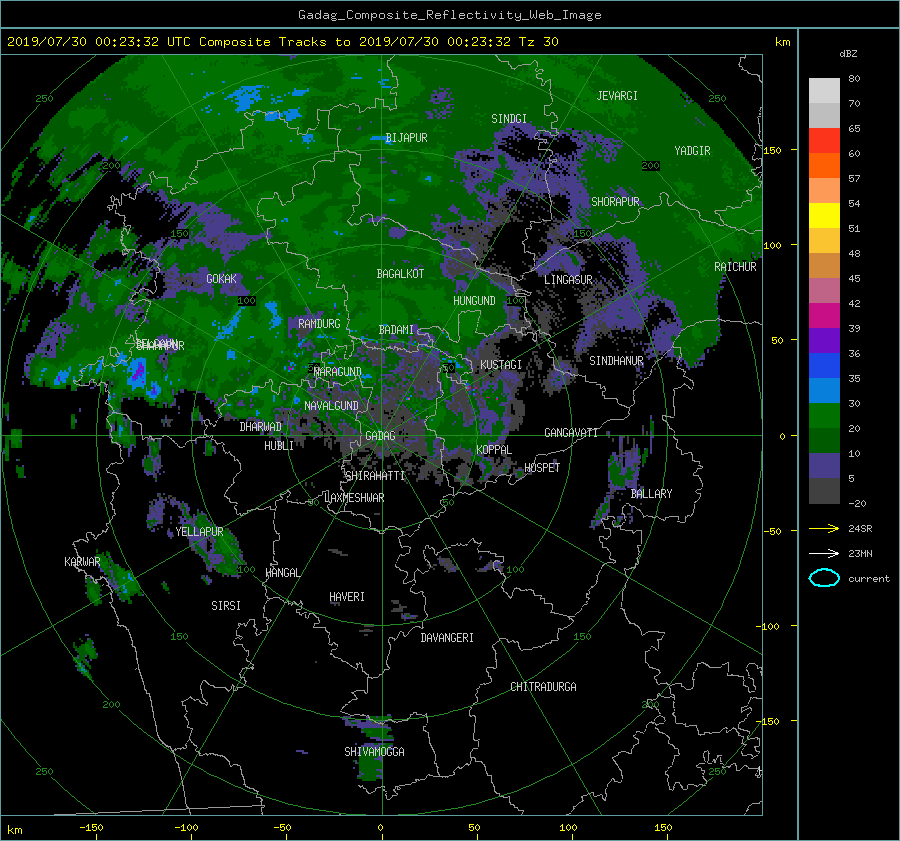Click the HAVERI city label
Viewport: 900px width, 841px height.
347,597
